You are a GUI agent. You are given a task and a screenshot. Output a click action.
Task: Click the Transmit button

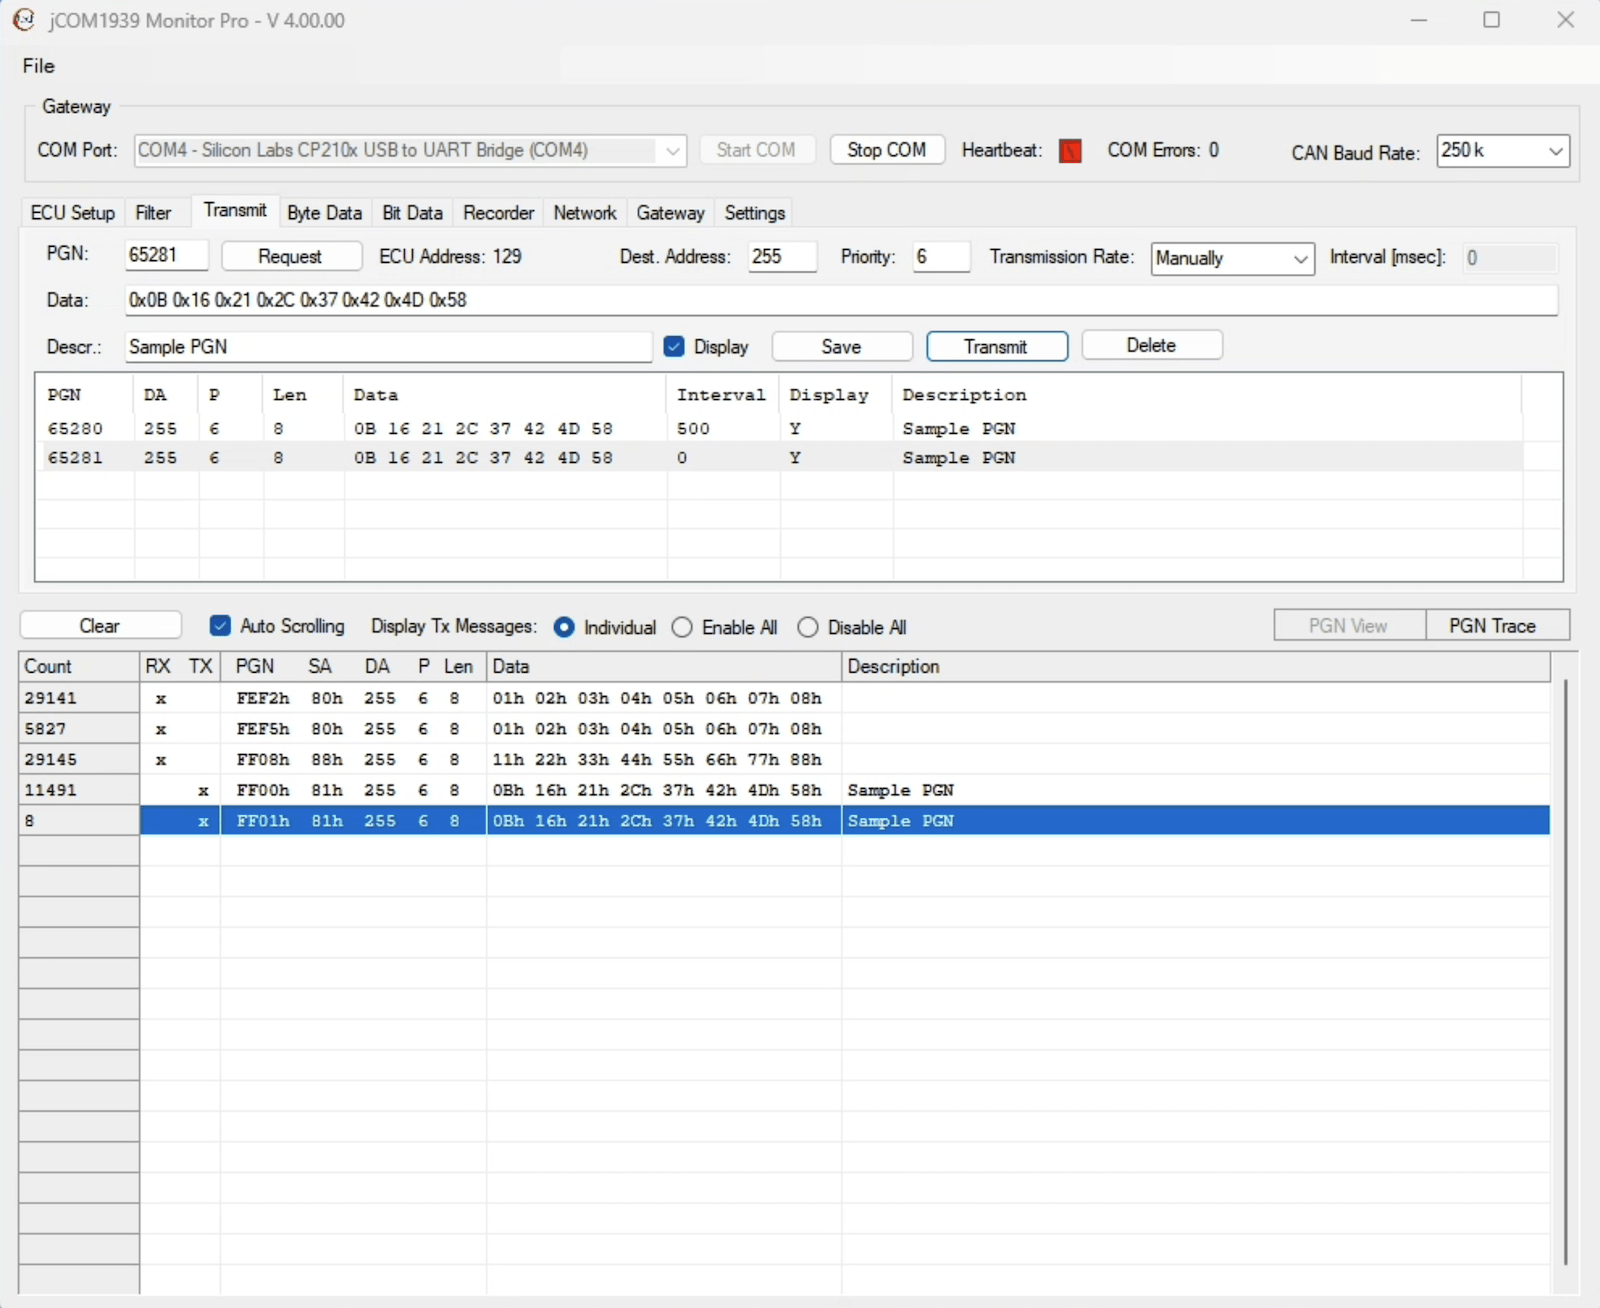(x=997, y=346)
